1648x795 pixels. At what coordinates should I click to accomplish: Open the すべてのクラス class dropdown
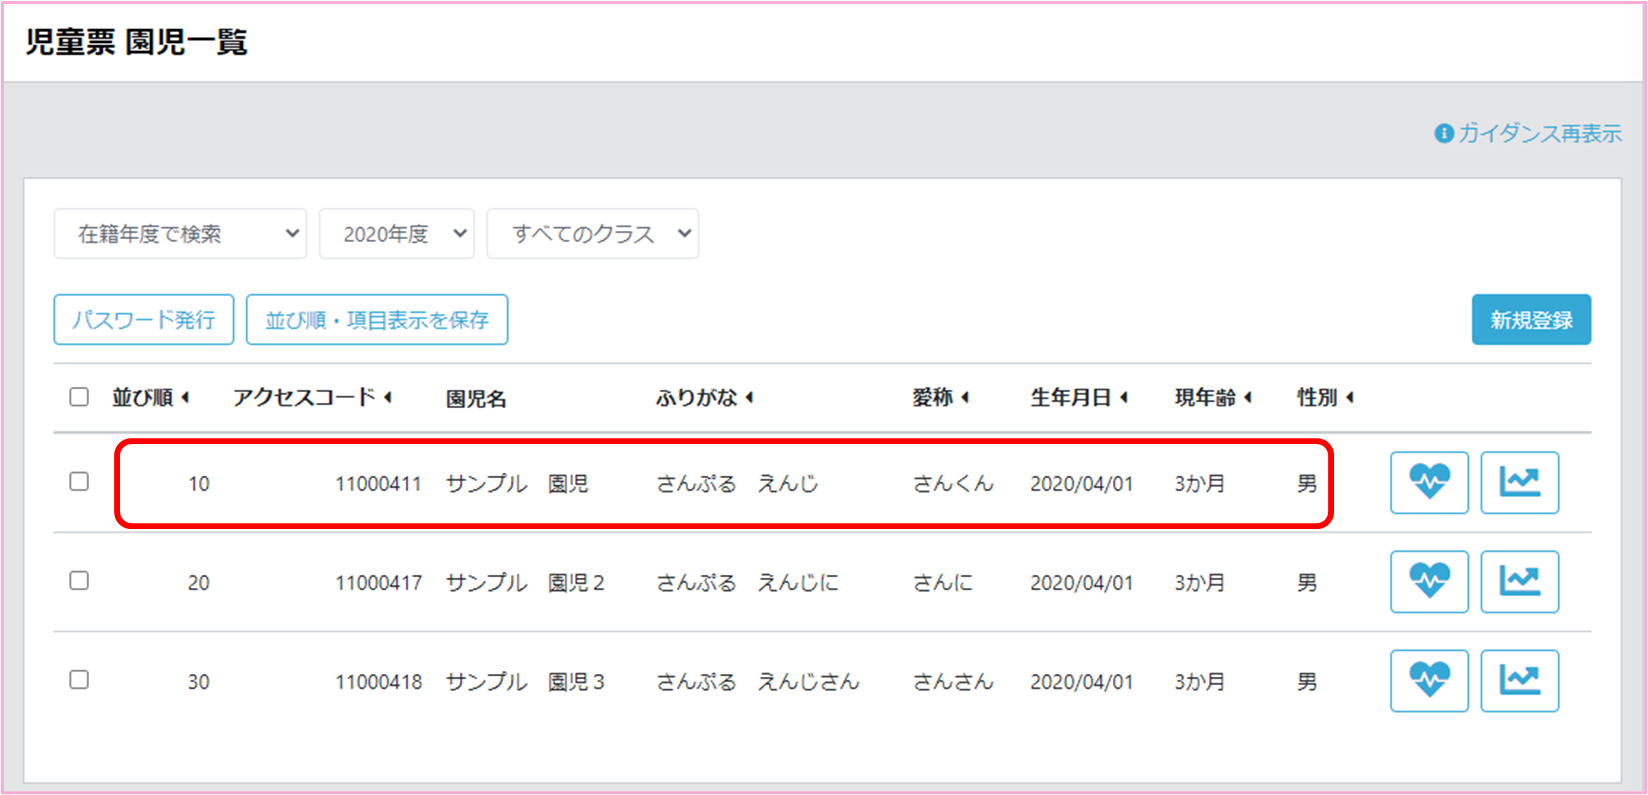pyautogui.click(x=592, y=234)
